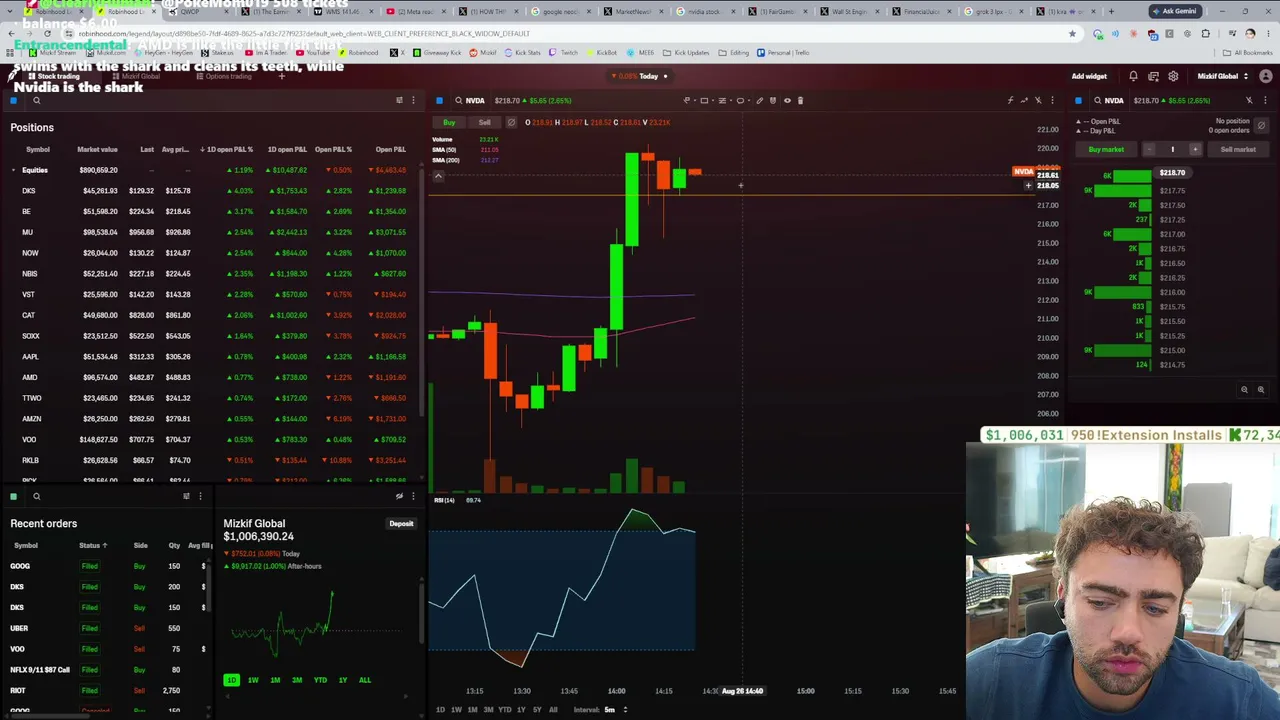Image resolution: width=1280 pixels, height=720 pixels.
Task: Select the 1D range on the account chart
Action: [x=231, y=680]
